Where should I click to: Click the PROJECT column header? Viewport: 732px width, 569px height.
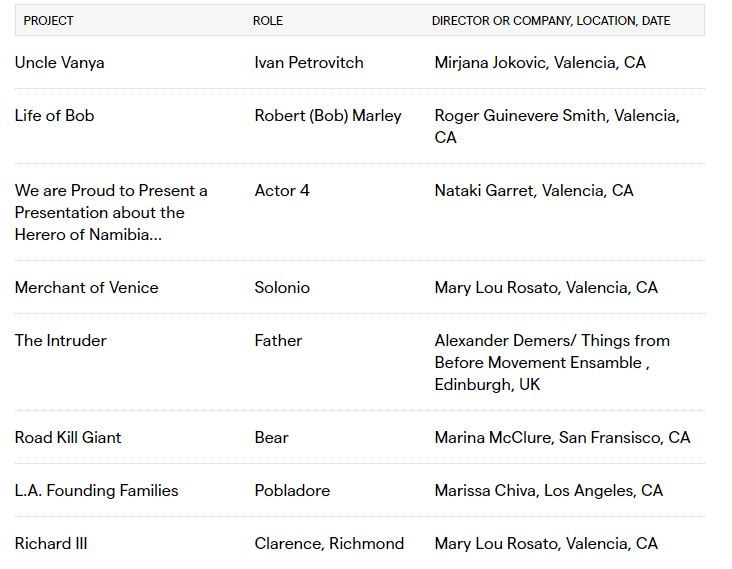(48, 21)
